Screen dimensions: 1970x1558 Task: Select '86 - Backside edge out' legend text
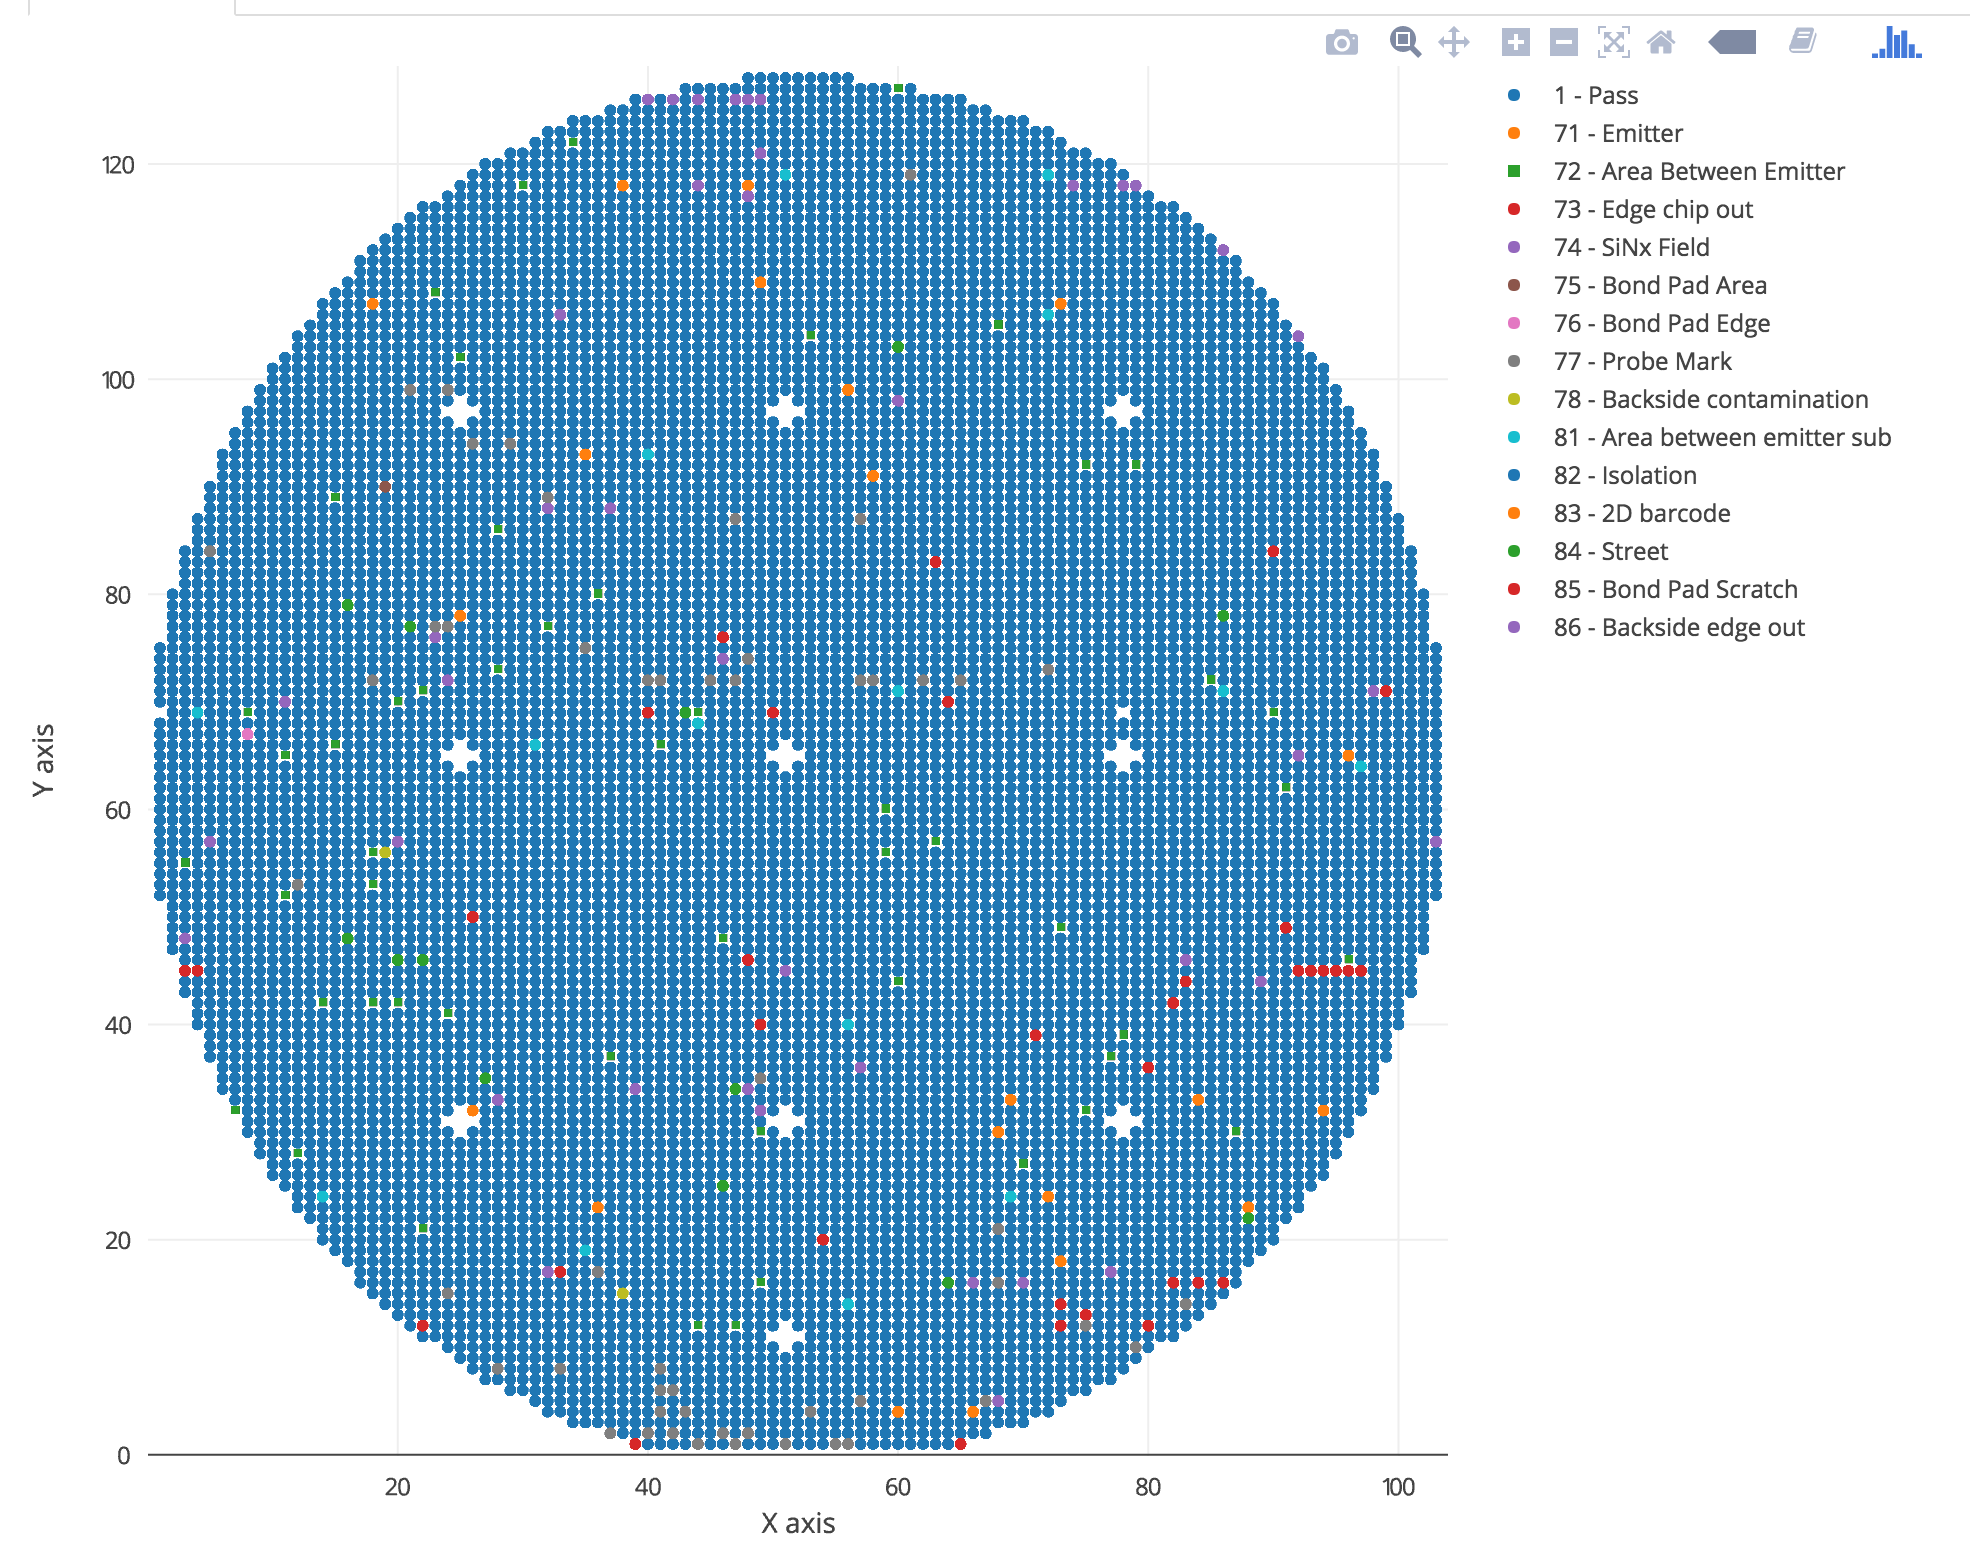pos(1679,627)
